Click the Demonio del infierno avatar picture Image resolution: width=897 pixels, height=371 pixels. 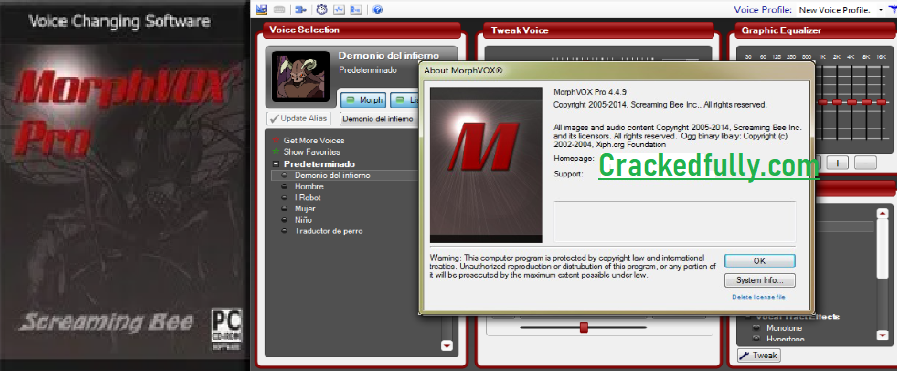pos(301,77)
